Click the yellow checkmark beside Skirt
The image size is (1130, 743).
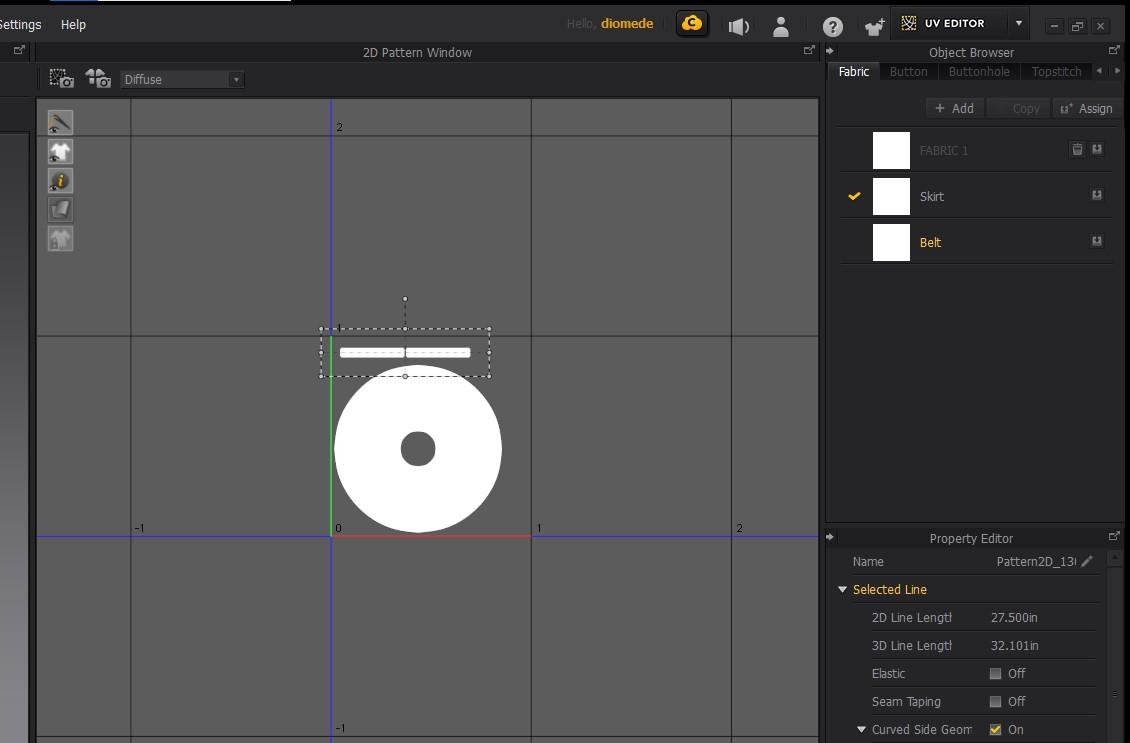coord(854,196)
